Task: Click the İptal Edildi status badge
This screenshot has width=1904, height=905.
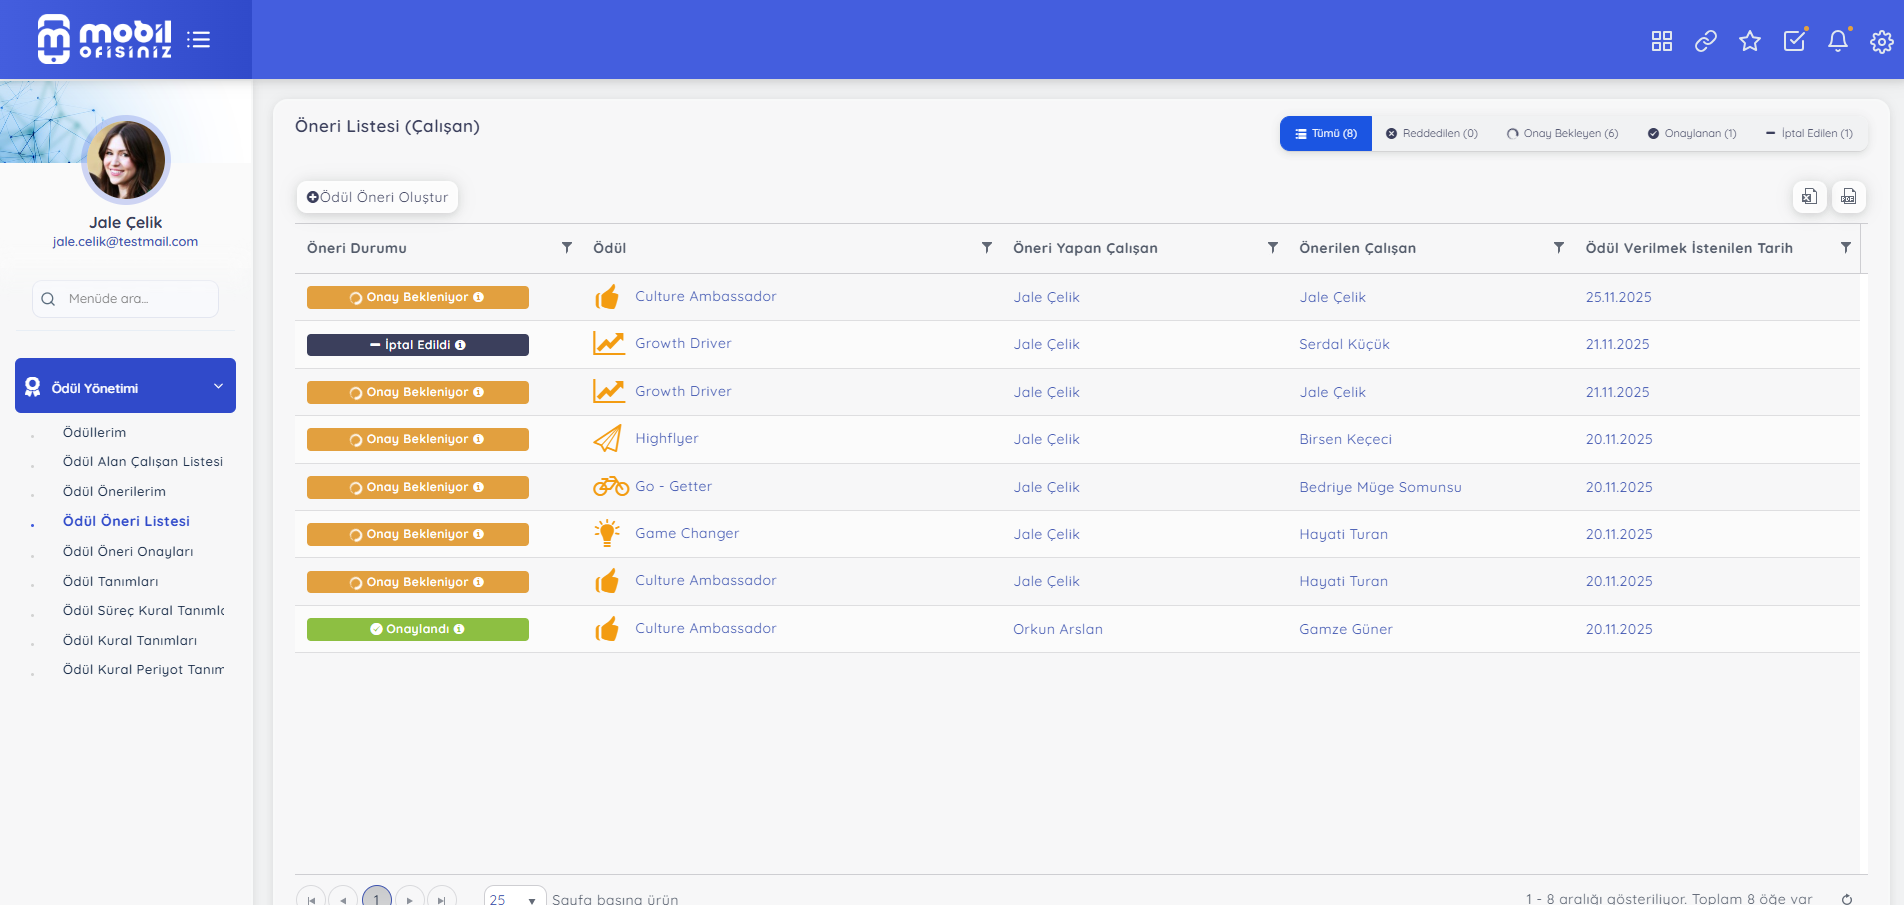Action: pos(417,345)
